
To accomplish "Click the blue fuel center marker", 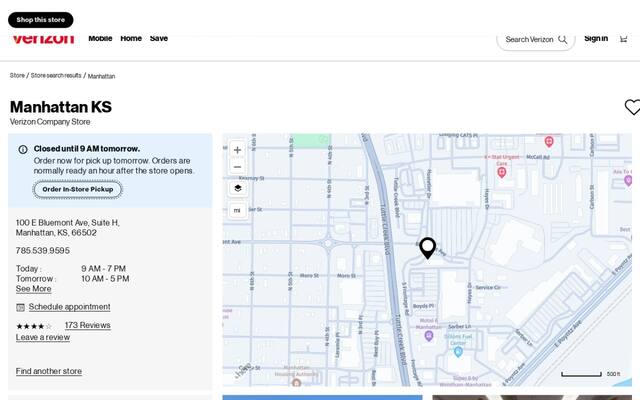I will click(458, 352).
